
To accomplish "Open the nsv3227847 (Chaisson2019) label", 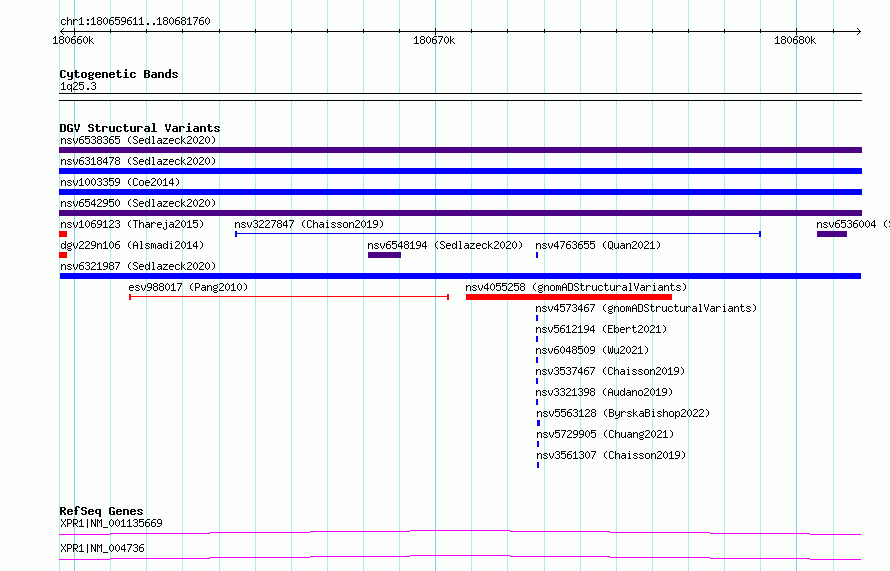I will [x=309, y=224].
